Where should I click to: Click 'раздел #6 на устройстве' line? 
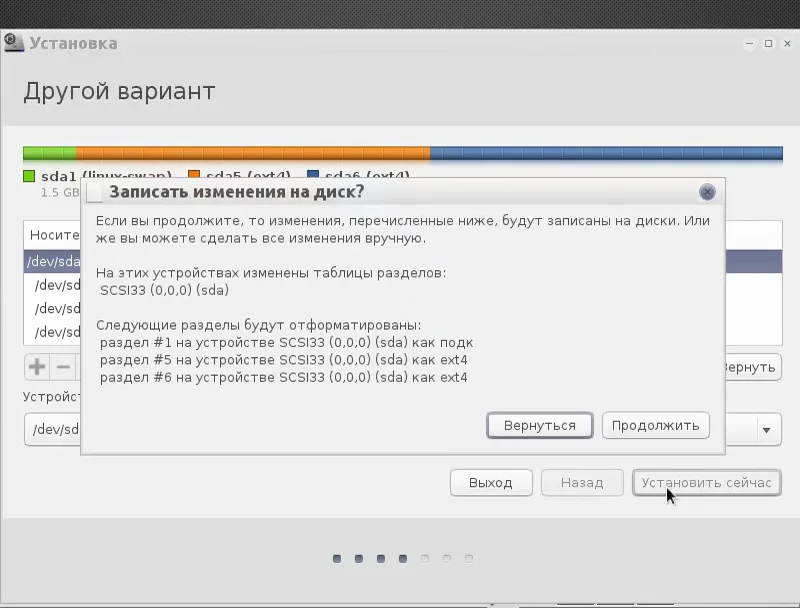283,377
